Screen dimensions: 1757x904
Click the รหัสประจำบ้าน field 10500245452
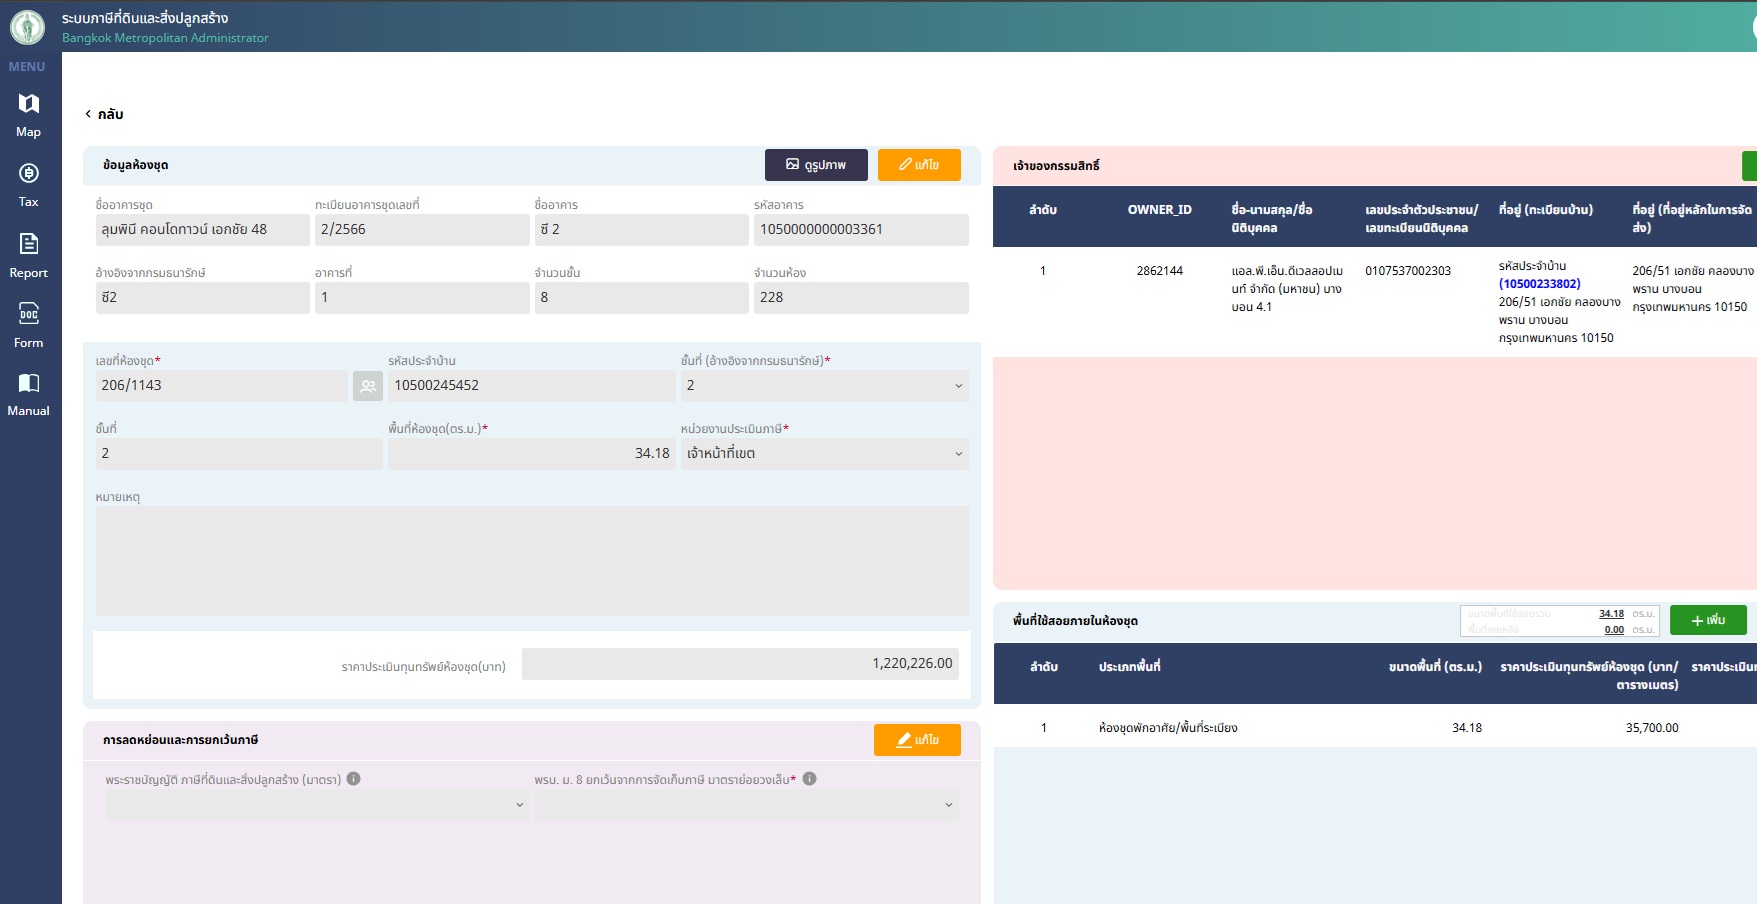(x=531, y=386)
